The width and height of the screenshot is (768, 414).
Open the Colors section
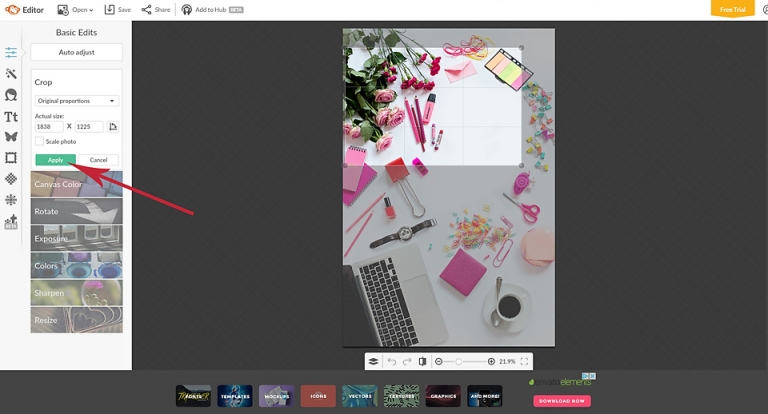(x=77, y=266)
